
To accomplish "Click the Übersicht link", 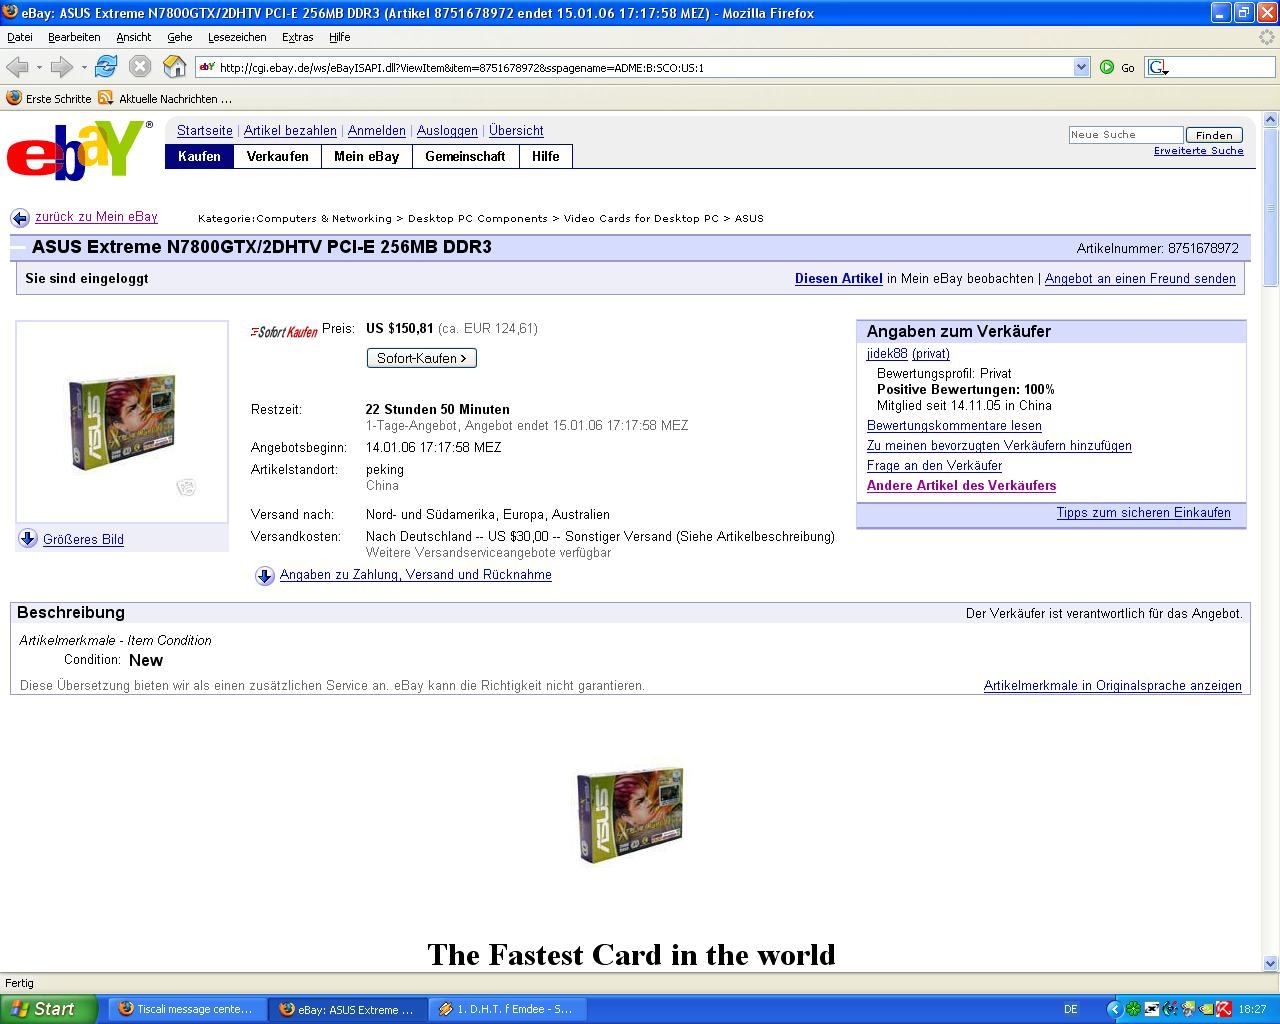I will [x=516, y=131].
